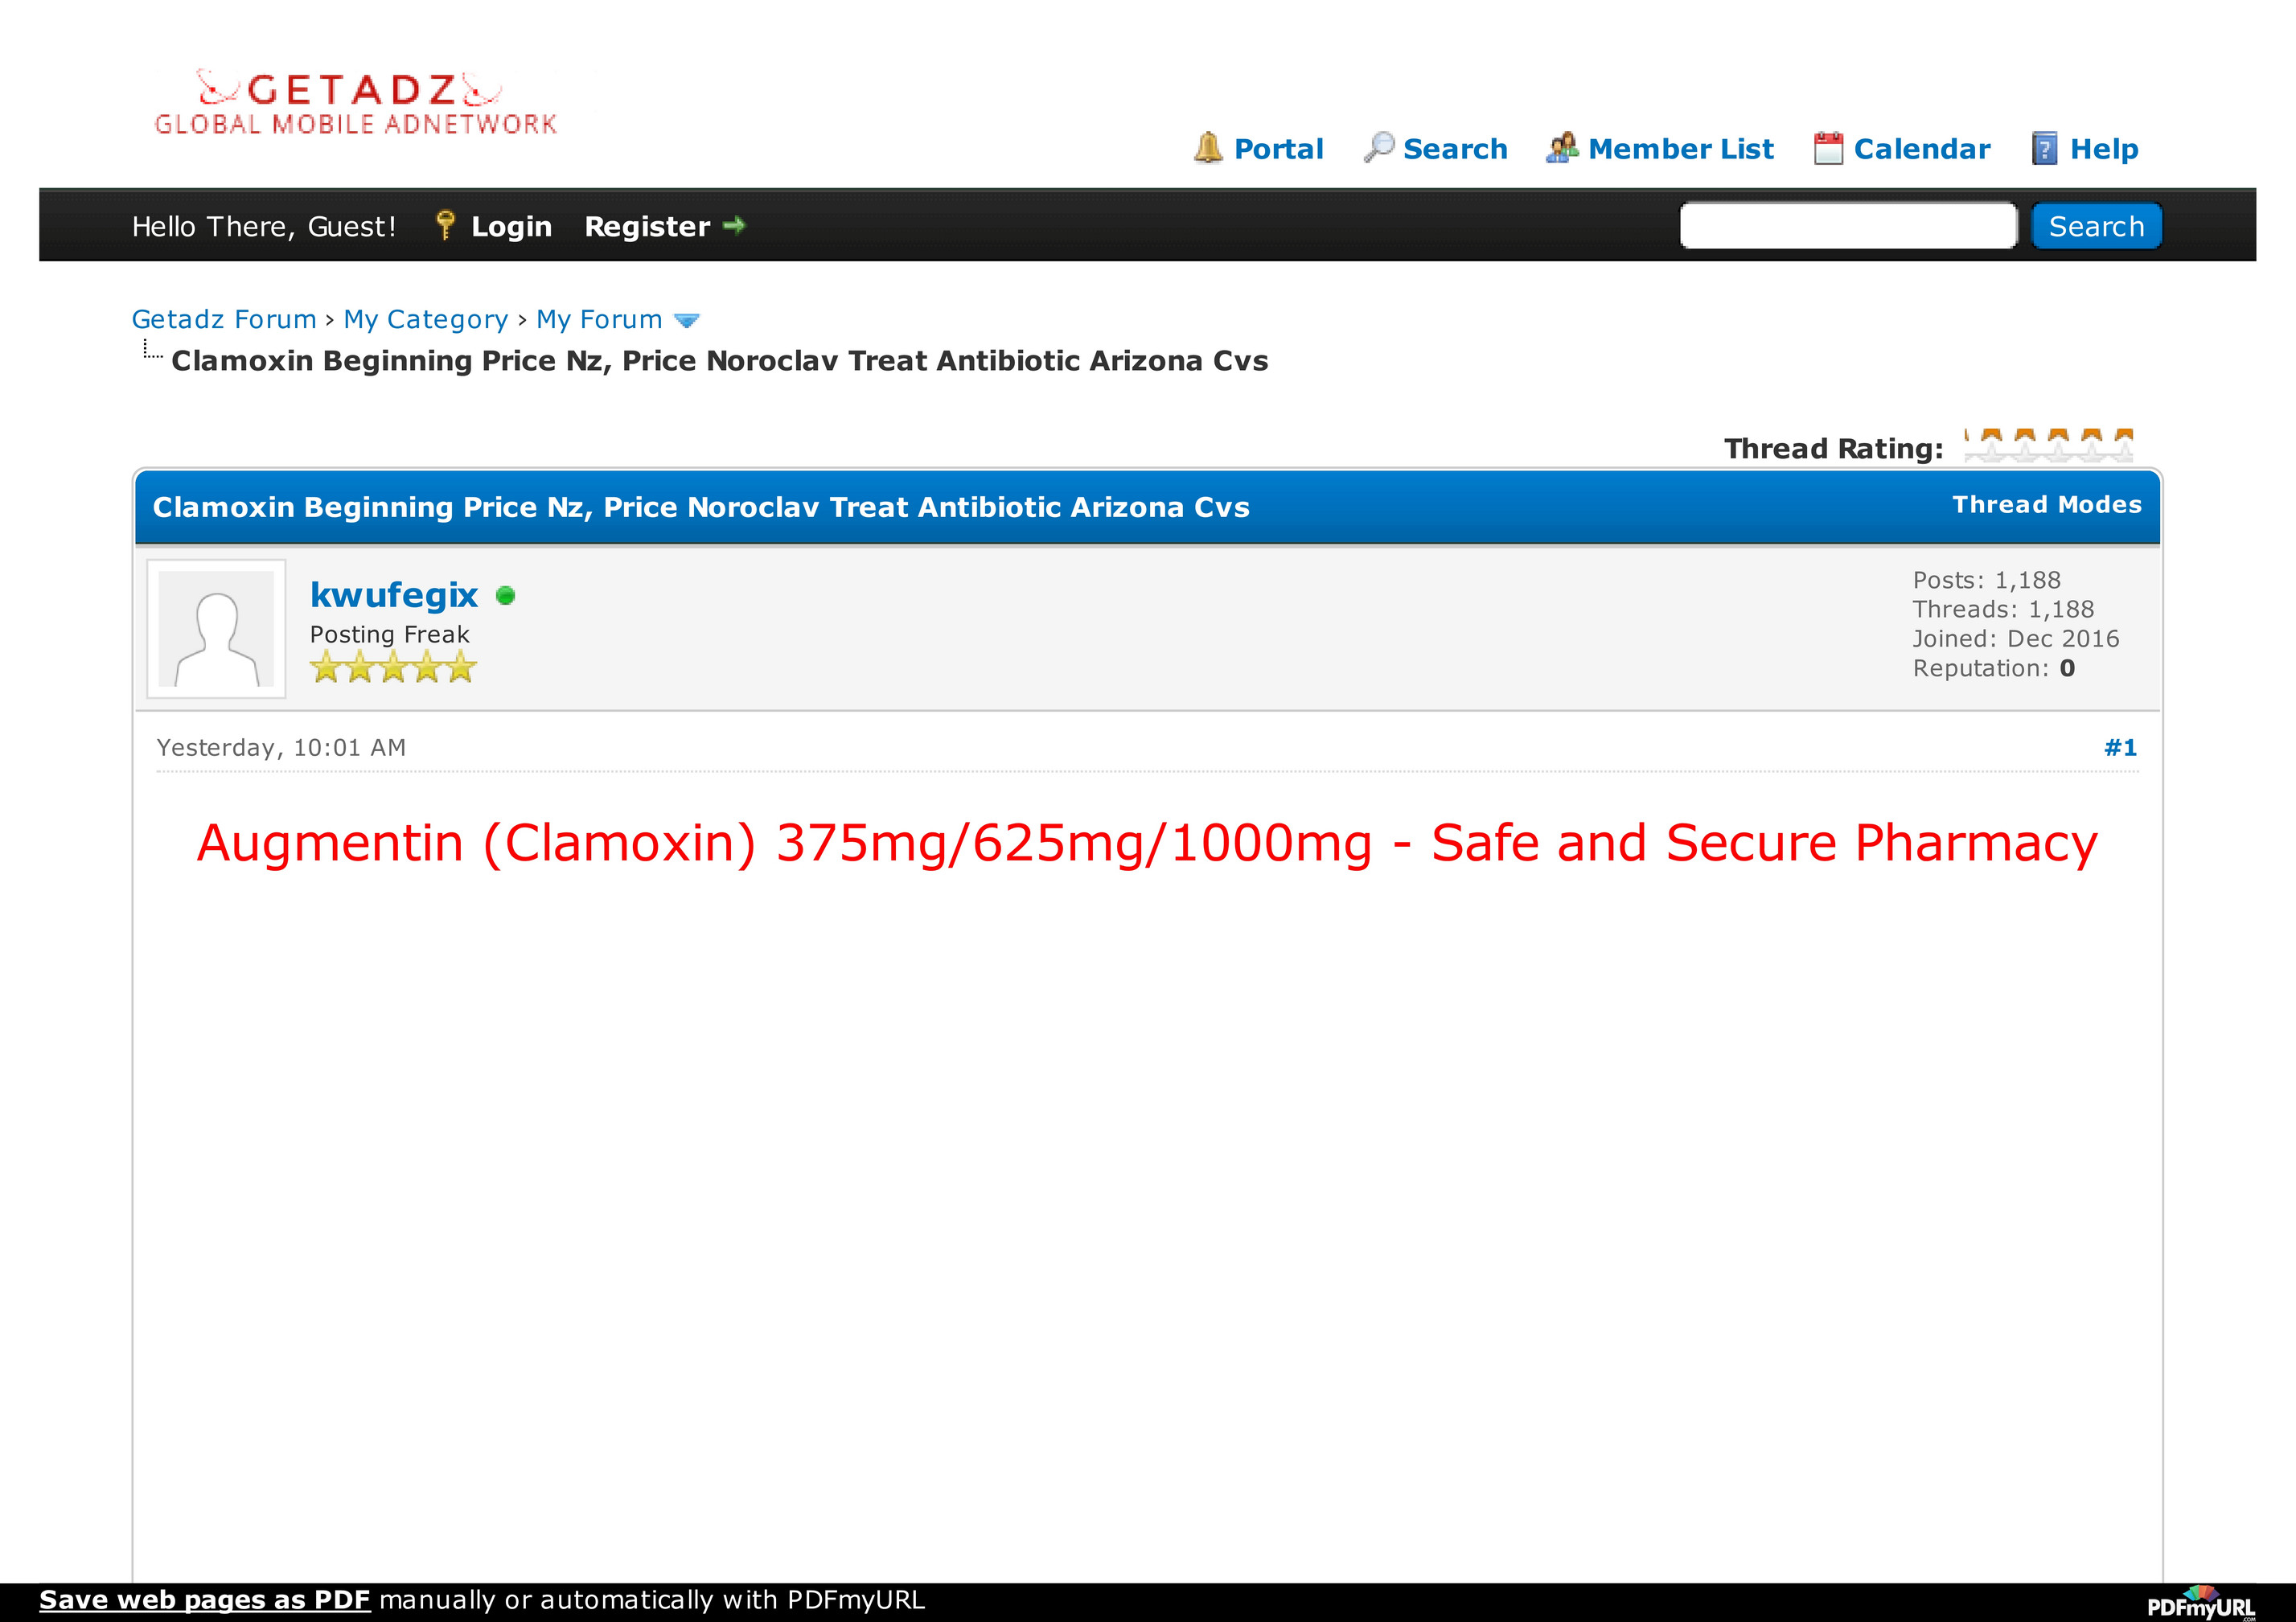This screenshot has height=1622, width=2296.
Task: Click the magnifying glass Search icon
Action: point(1379,148)
